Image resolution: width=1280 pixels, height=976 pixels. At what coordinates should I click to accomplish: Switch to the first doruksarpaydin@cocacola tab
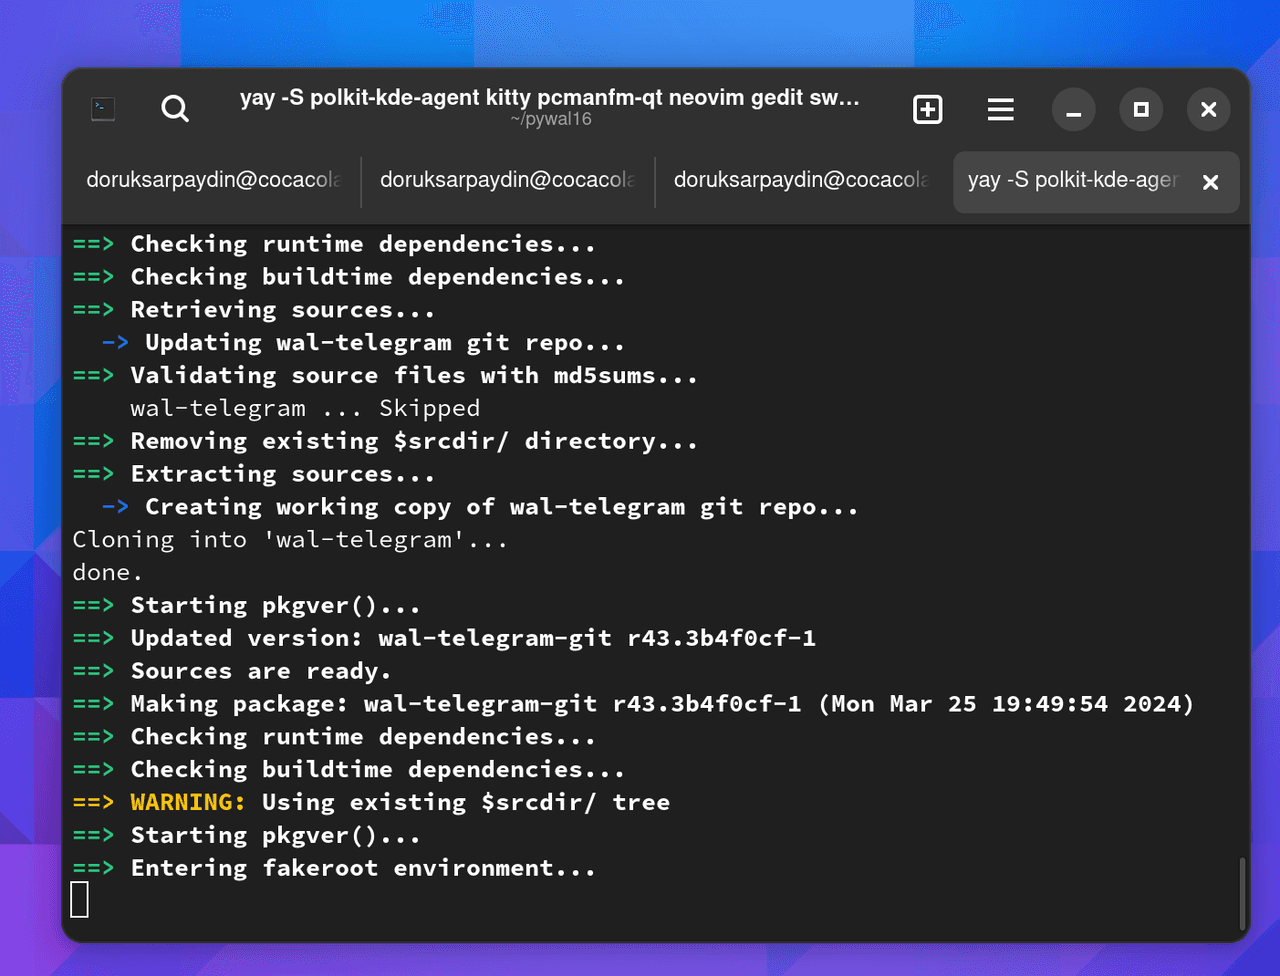(213, 181)
